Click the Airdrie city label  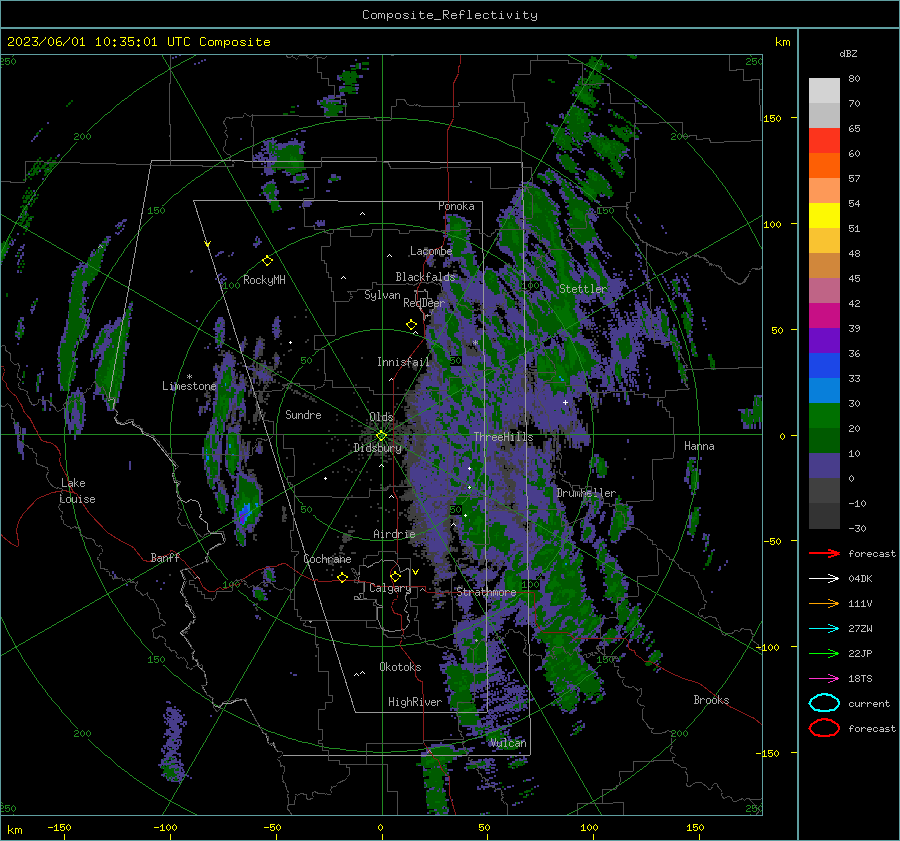394,534
